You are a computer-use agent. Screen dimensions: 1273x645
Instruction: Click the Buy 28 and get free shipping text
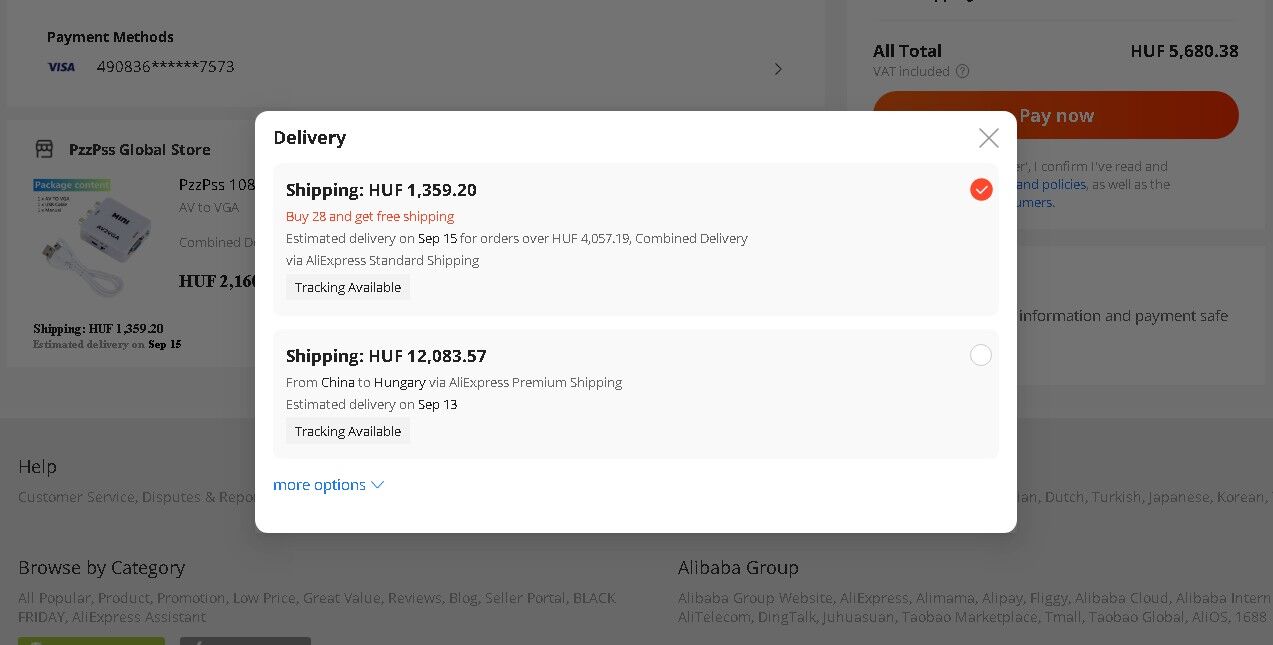(370, 216)
